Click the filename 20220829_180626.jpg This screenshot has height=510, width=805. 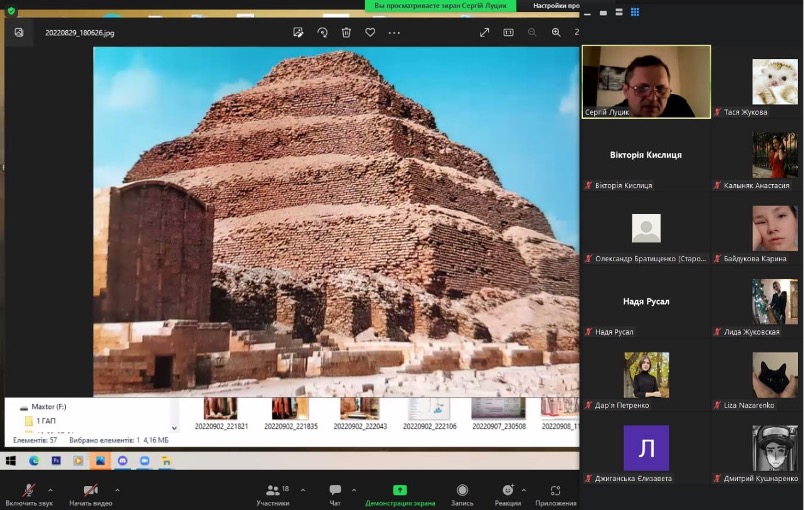click(80, 33)
